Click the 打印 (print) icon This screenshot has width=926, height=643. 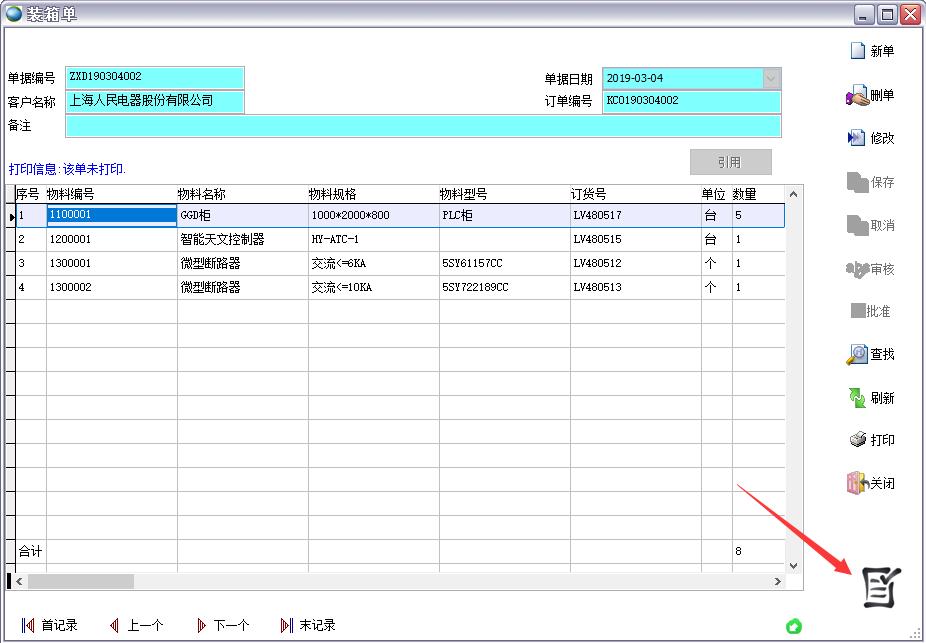coord(857,440)
